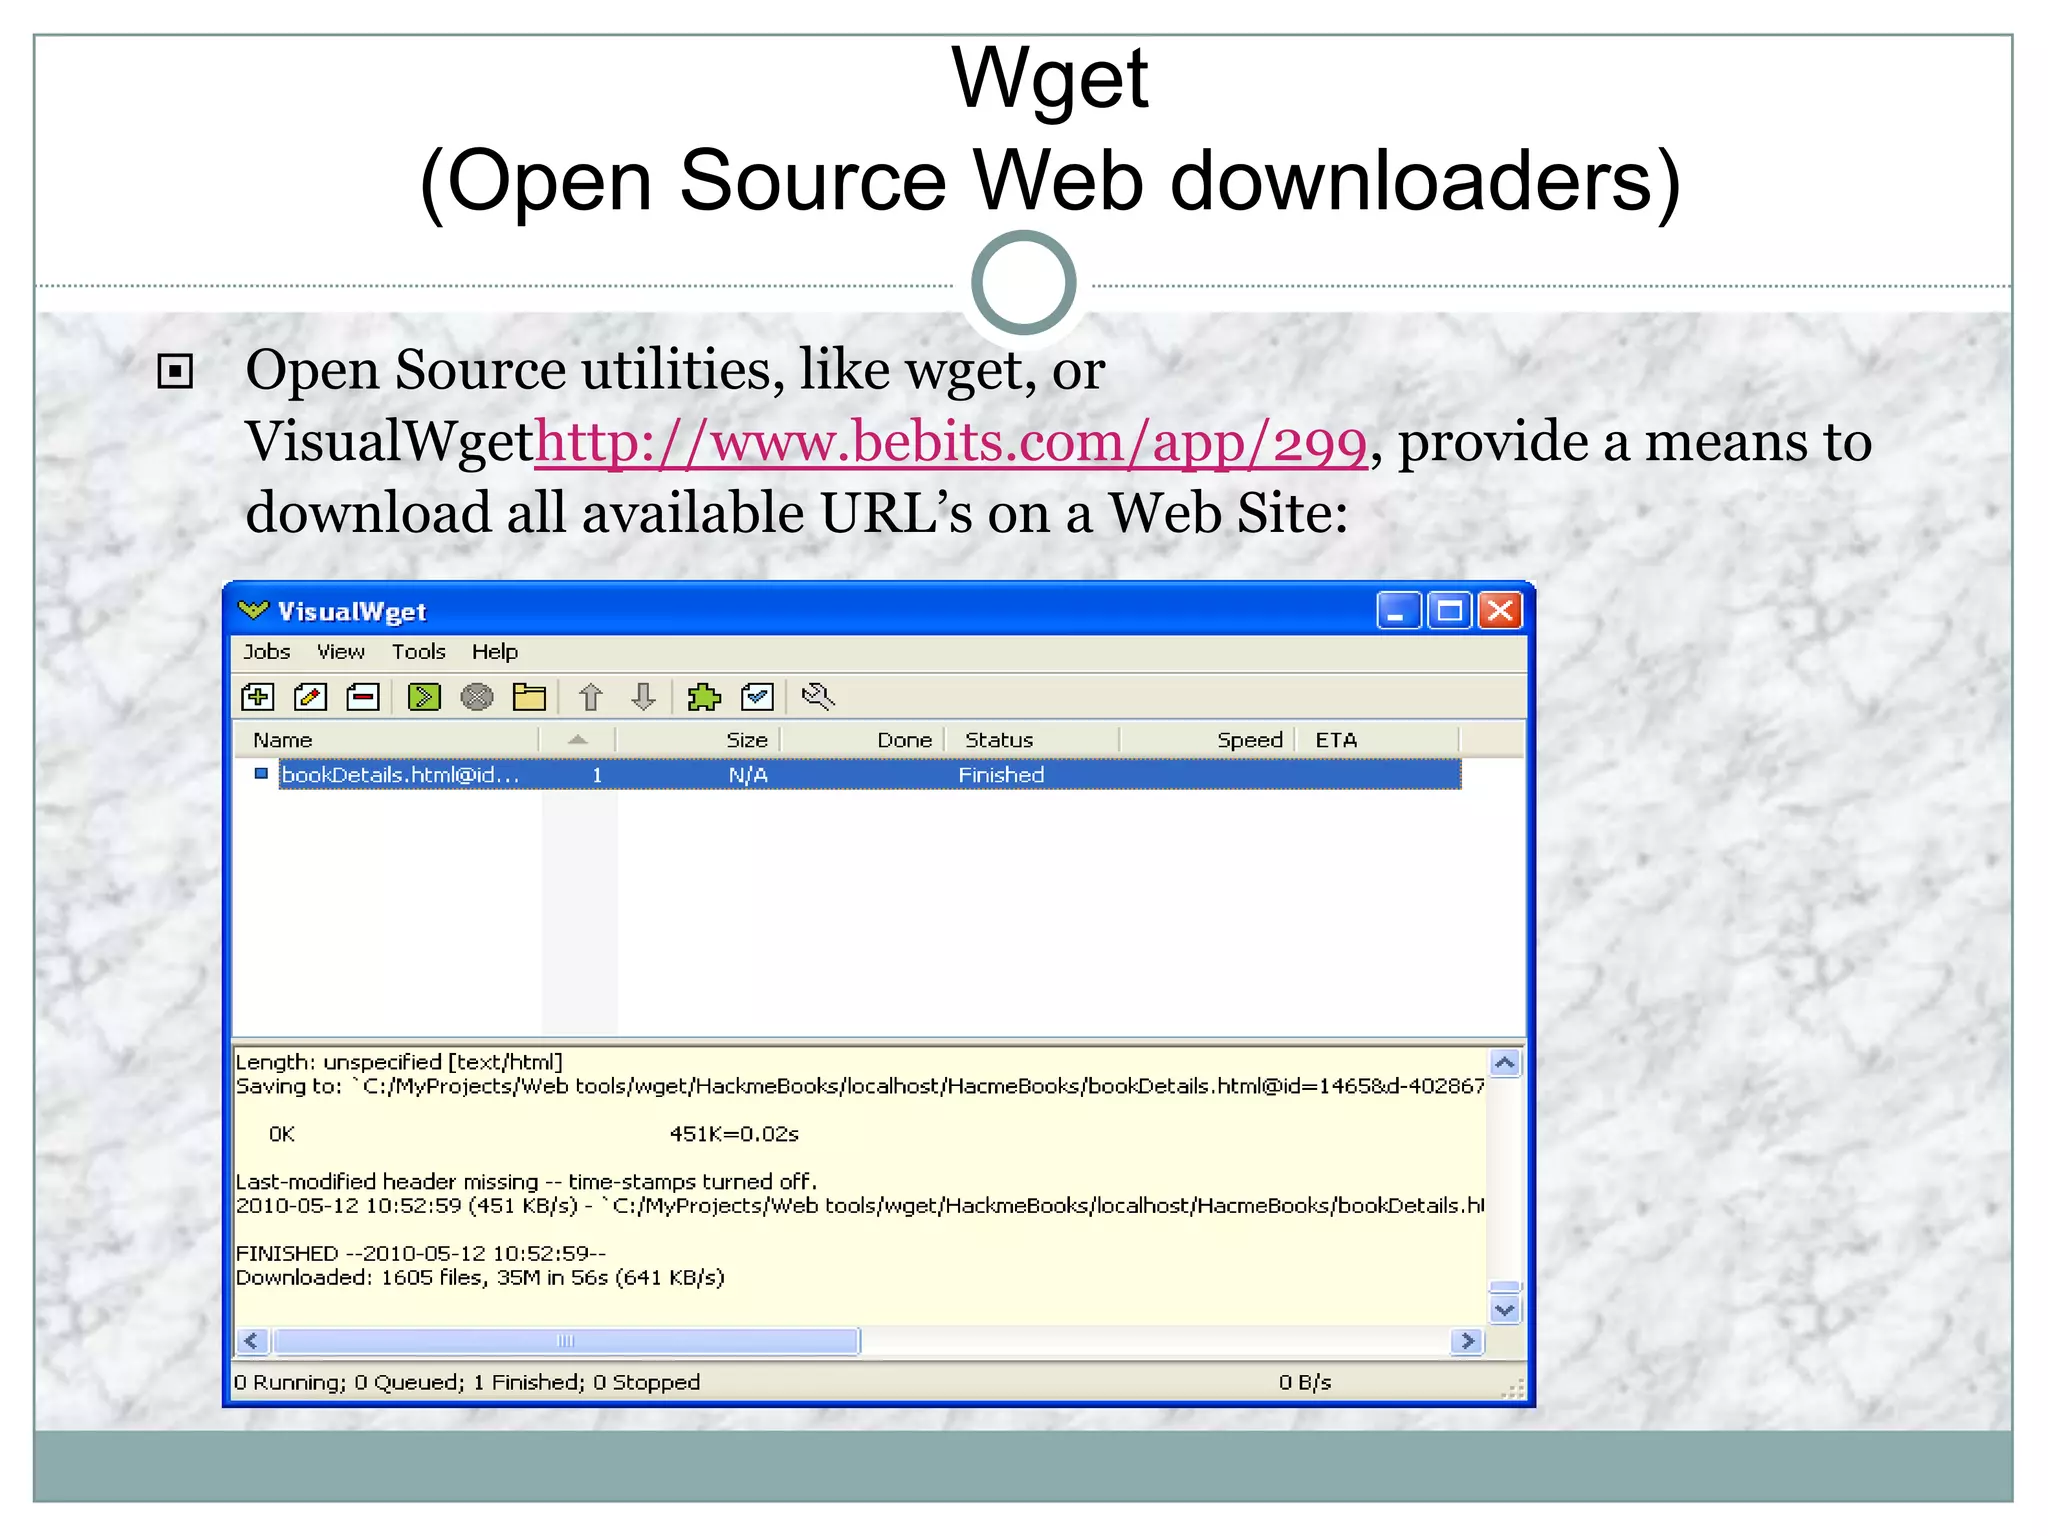
Task: Click the New Job icon
Action: (258, 697)
